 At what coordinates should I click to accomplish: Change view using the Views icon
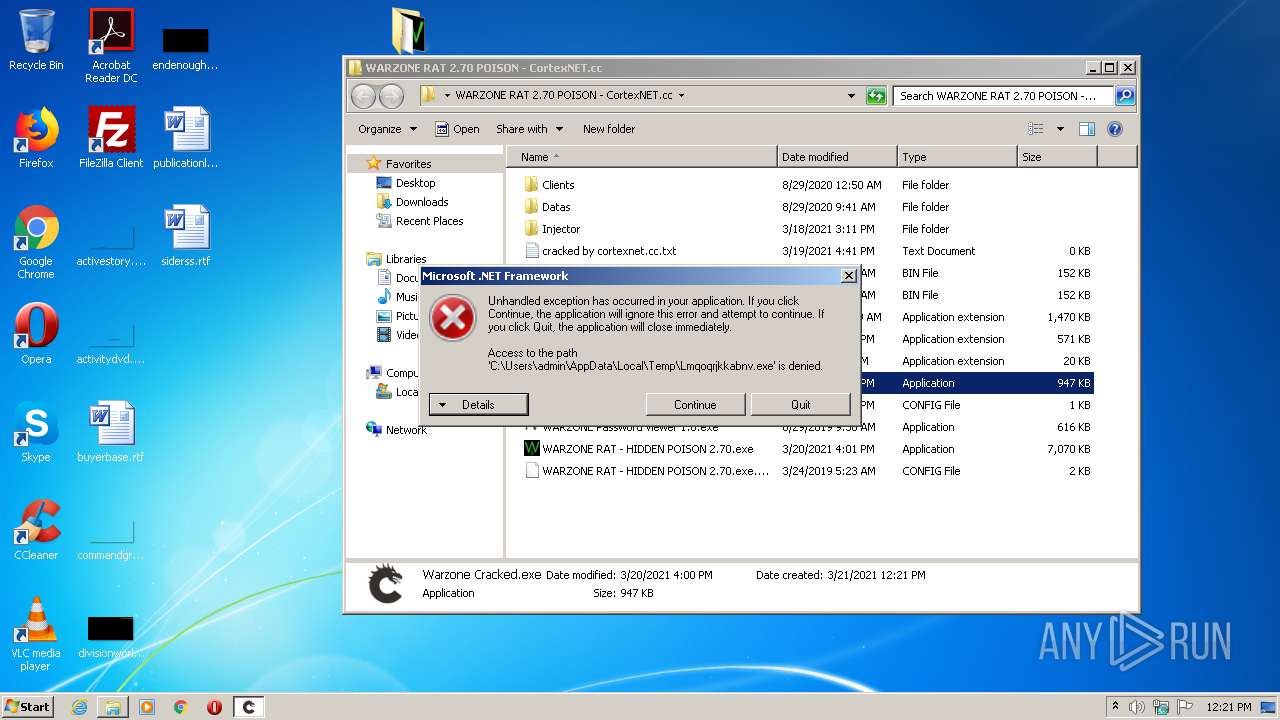(x=1036, y=129)
